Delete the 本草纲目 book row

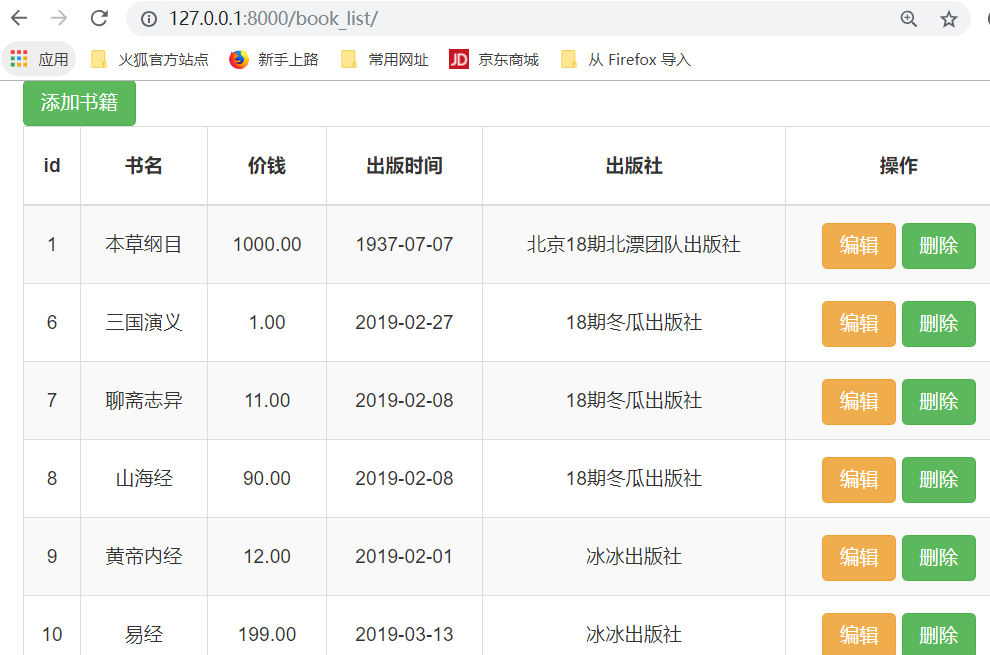tap(939, 246)
